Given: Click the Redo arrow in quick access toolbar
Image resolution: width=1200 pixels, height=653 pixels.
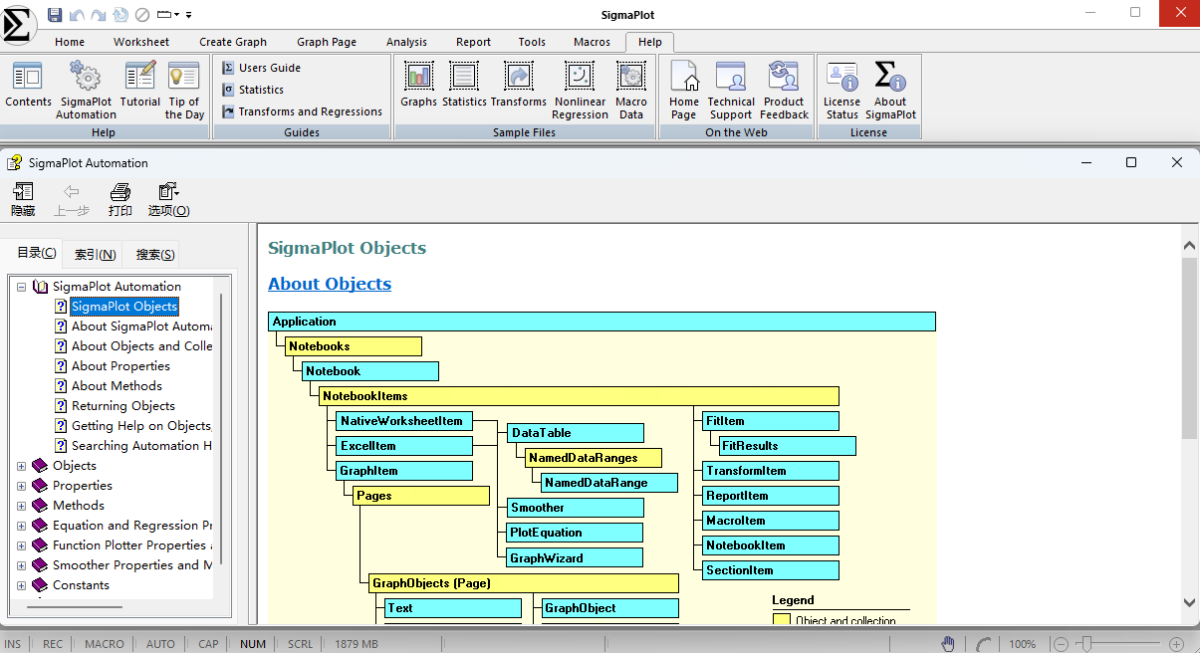Looking at the screenshot, I should click(x=98, y=14).
